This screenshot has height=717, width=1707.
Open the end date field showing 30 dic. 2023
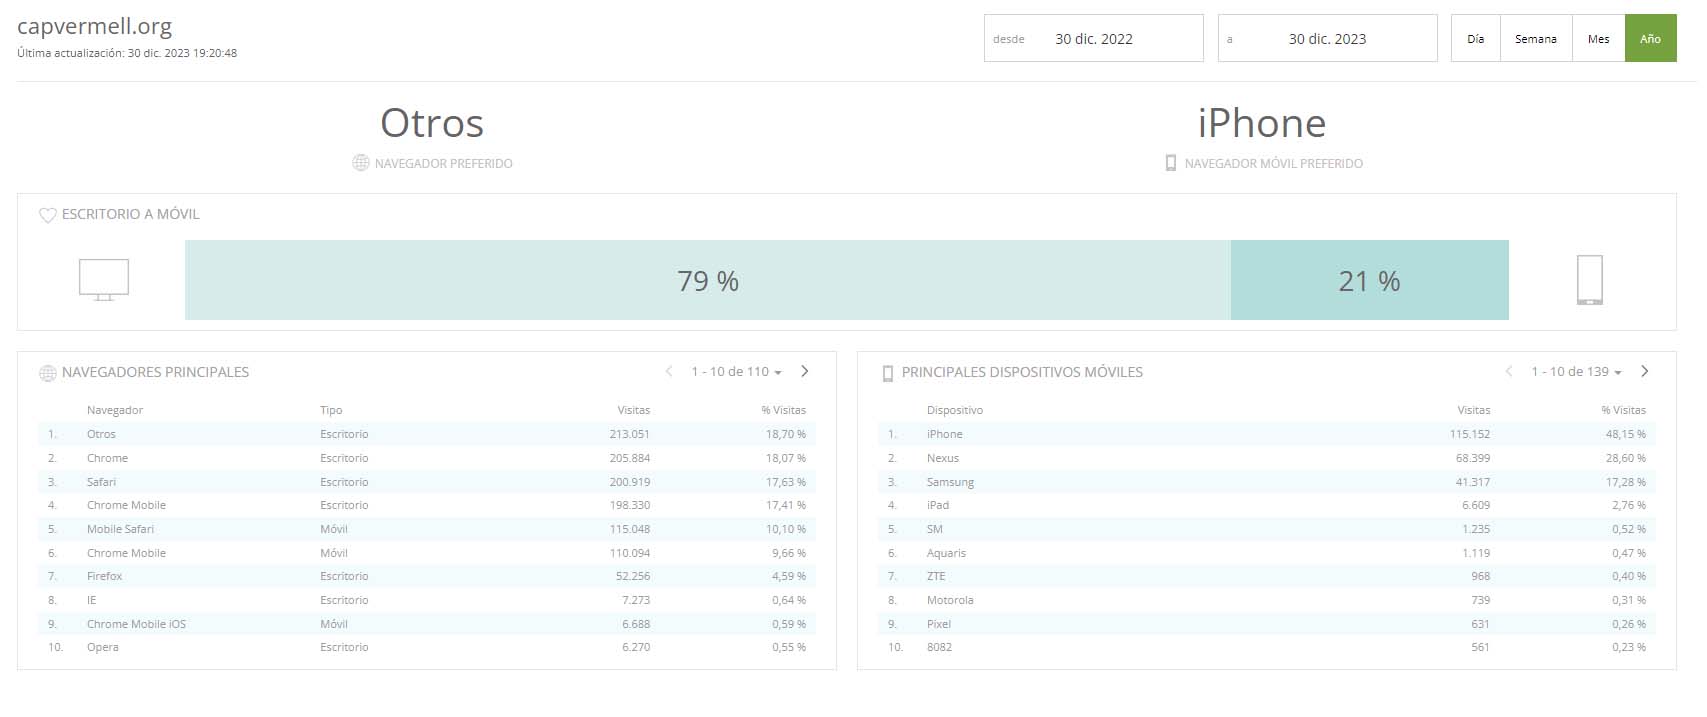point(1328,39)
